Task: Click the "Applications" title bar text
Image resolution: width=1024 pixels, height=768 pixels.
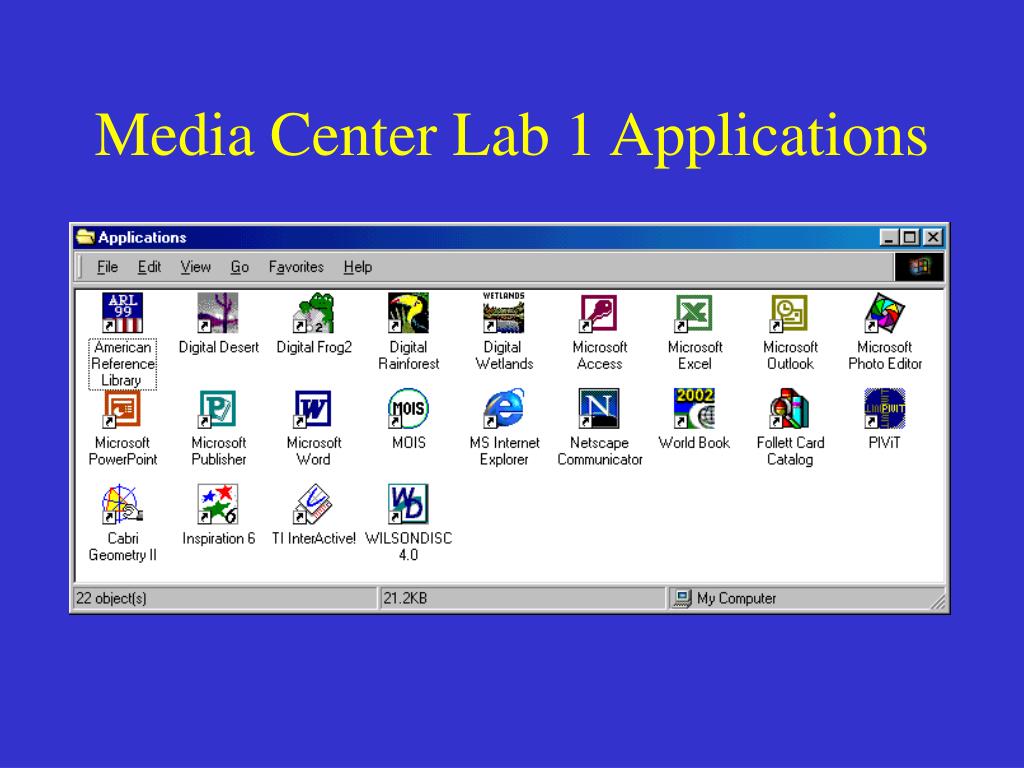Action: [x=142, y=237]
